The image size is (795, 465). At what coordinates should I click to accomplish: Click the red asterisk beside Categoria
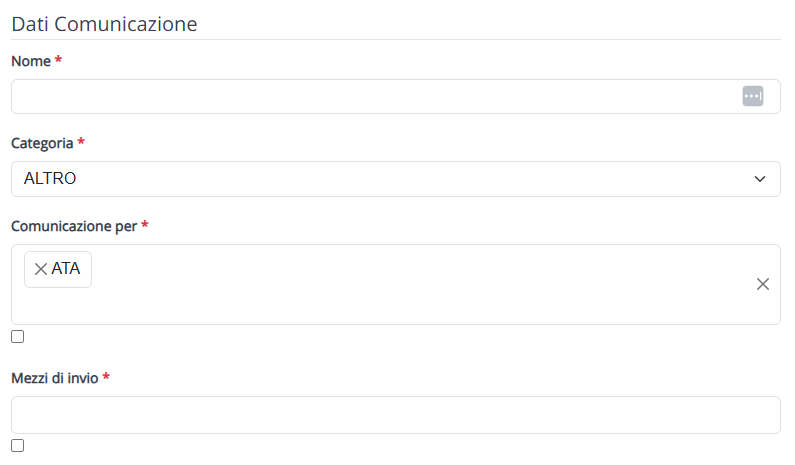81,142
